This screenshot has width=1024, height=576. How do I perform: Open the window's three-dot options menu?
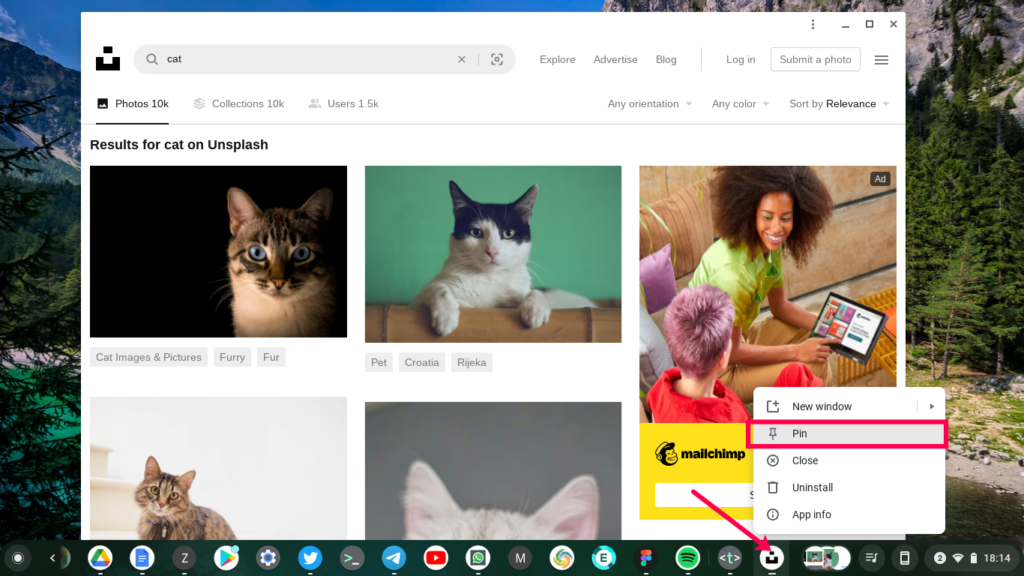813,24
